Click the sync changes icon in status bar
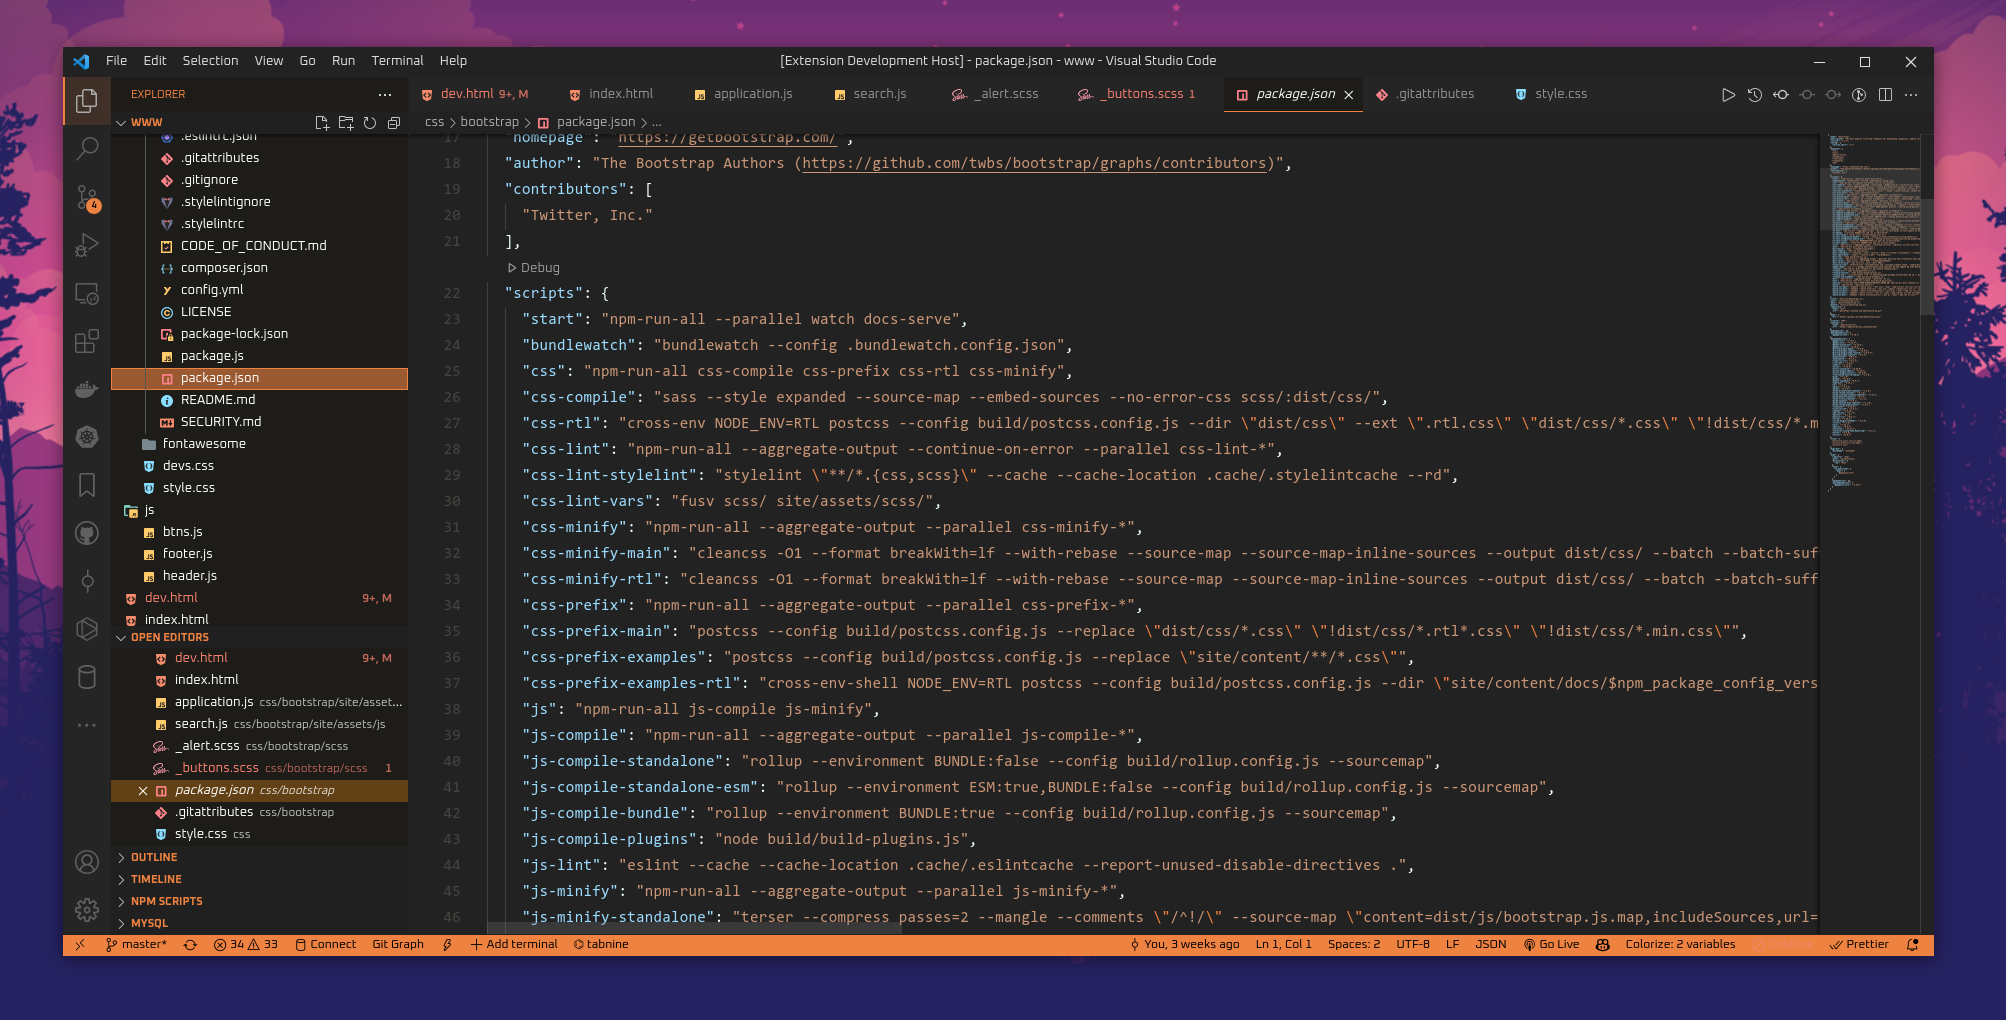This screenshot has width=2006, height=1020. point(190,944)
